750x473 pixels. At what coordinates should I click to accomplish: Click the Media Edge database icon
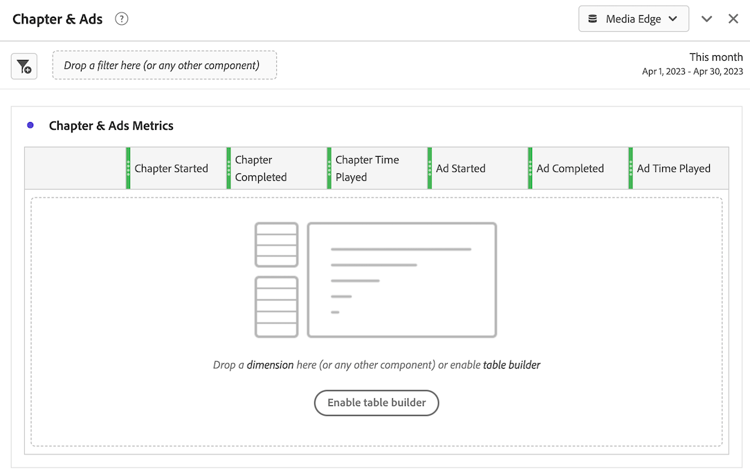(592, 19)
